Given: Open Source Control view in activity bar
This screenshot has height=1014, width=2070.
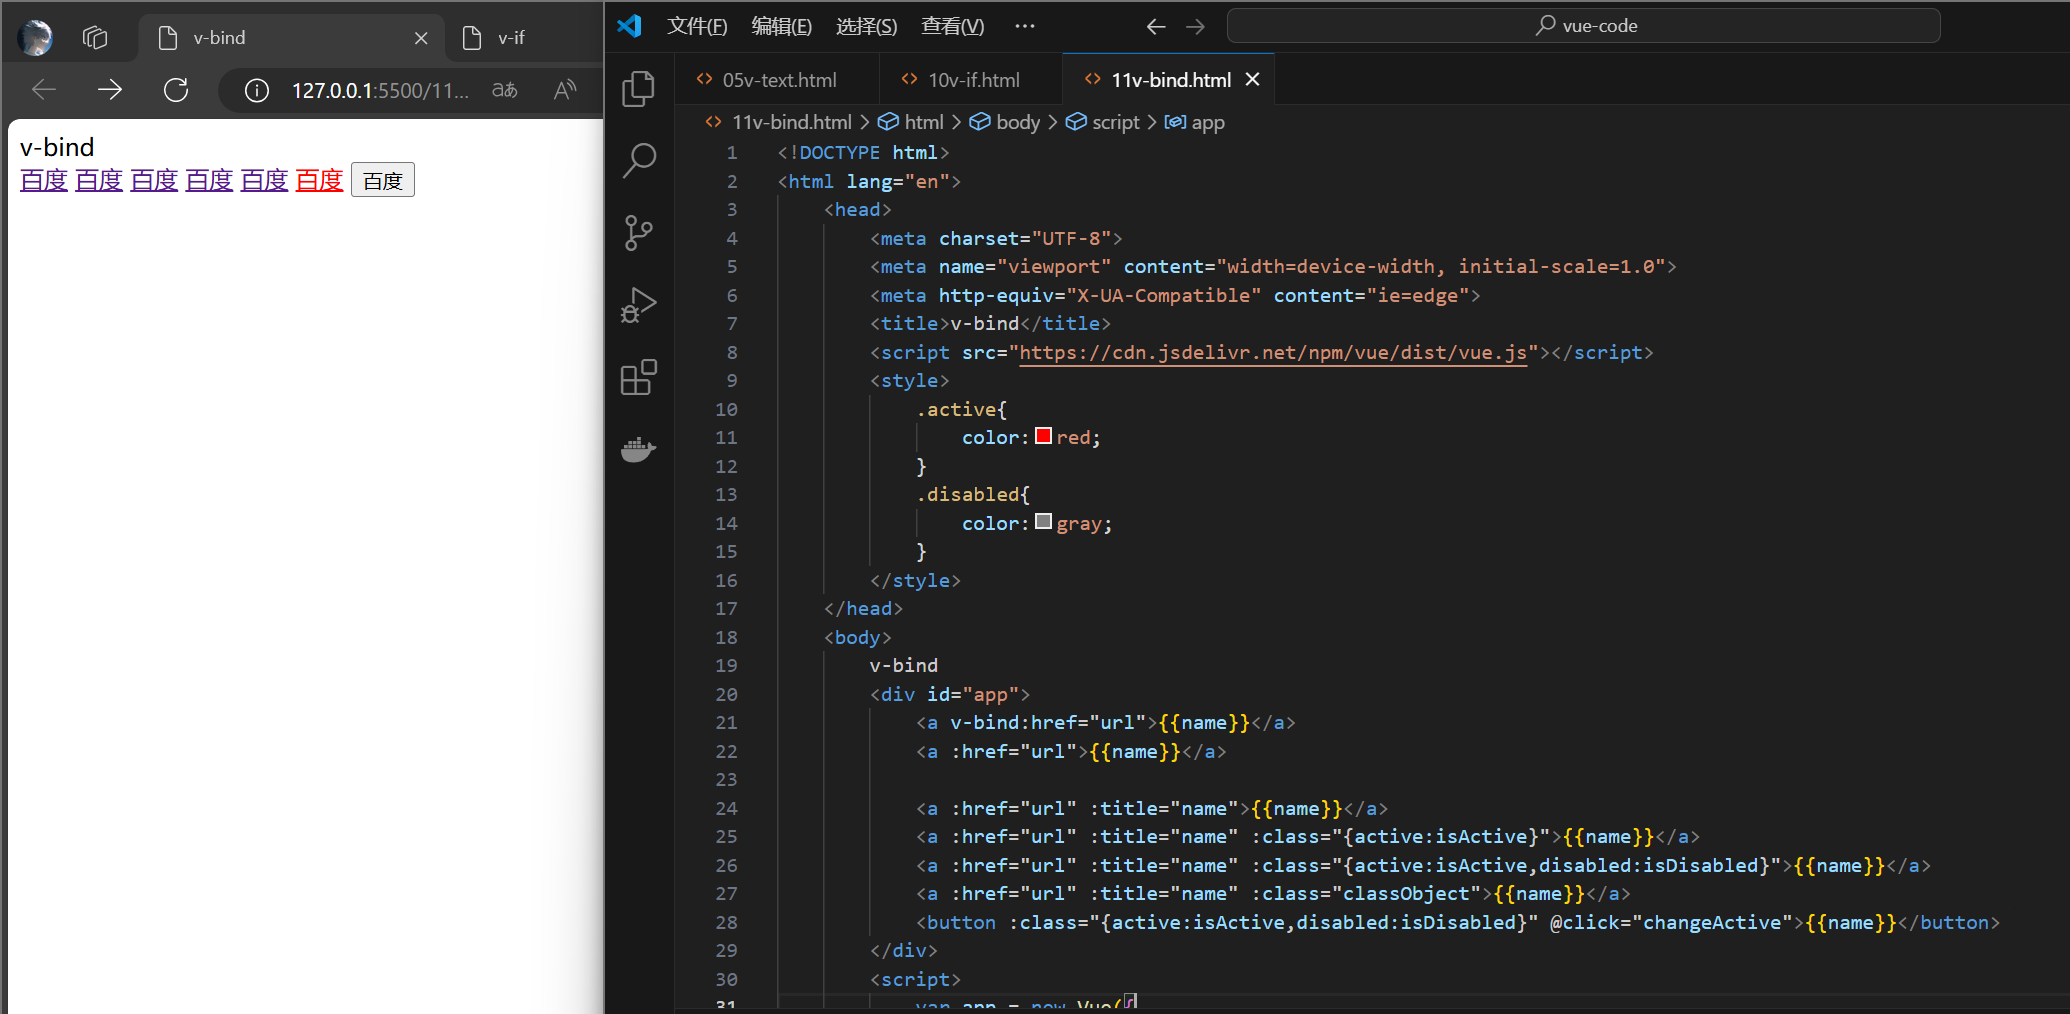Looking at the screenshot, I should click(639, 232).
